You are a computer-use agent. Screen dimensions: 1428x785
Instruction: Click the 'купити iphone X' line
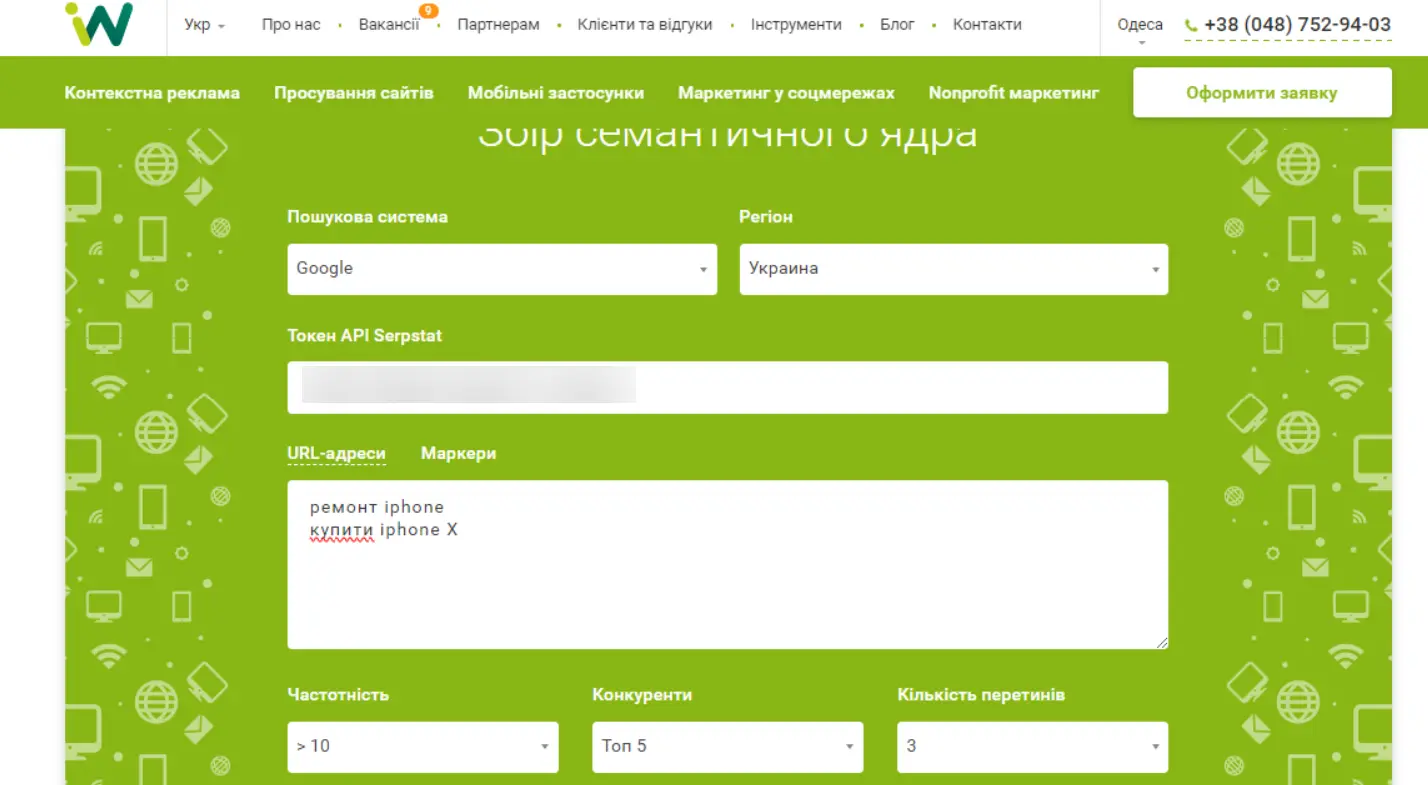(x=384, y=531)
